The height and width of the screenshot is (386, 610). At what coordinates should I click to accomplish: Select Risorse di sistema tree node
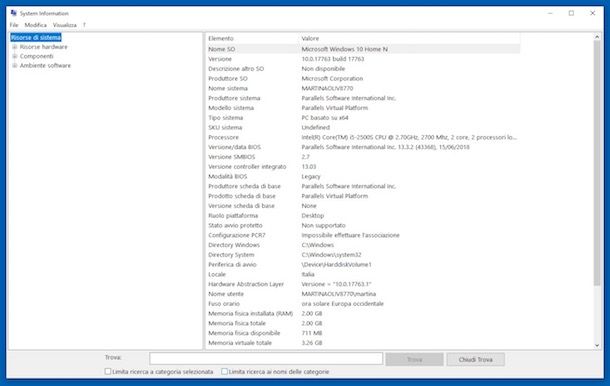36,37
